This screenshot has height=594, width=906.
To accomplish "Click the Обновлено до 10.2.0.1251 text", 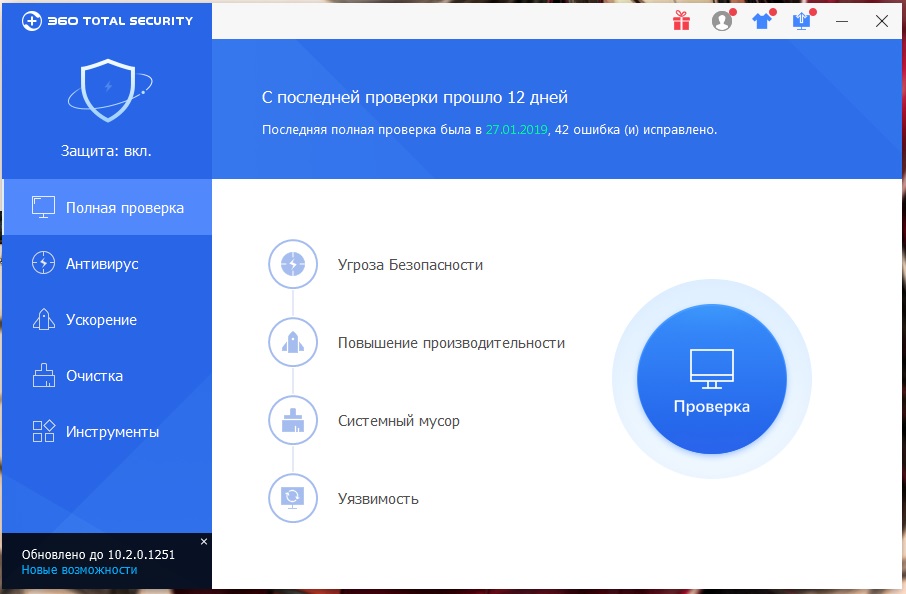I will (x=98, y=554).
